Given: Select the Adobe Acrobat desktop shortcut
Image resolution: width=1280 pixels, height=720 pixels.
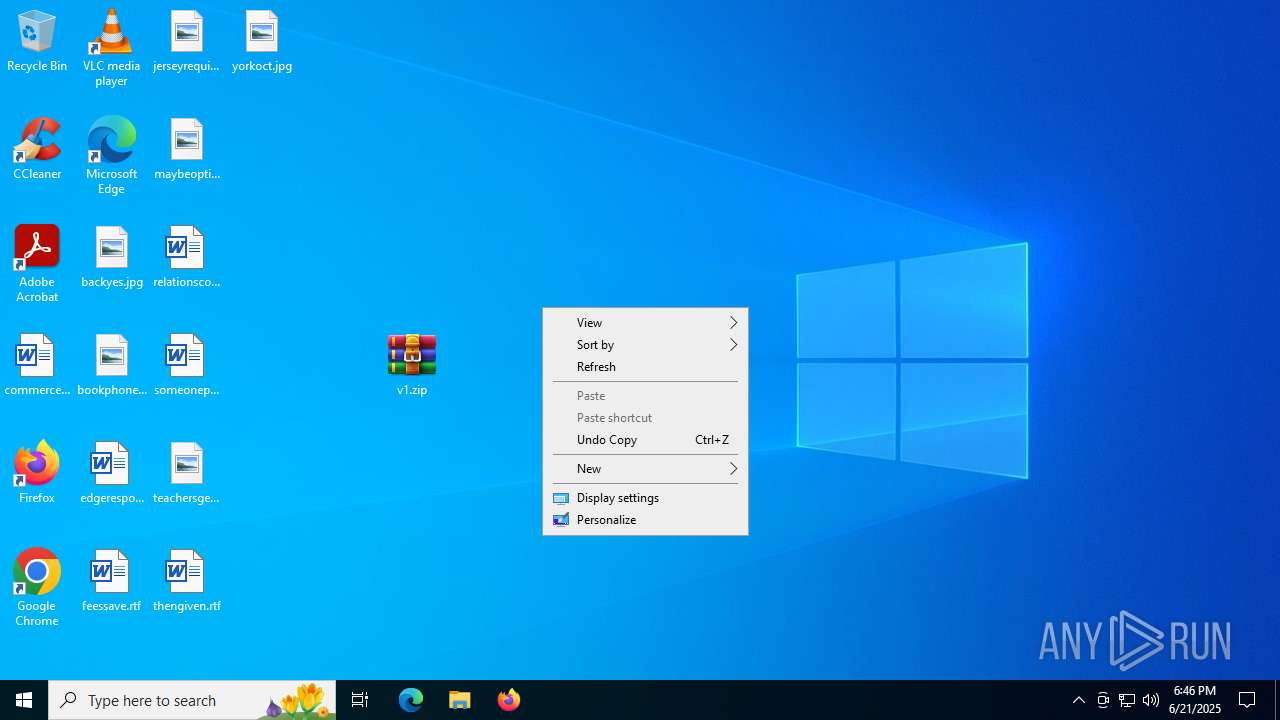Looking at the screenshot, I should 37,264.
